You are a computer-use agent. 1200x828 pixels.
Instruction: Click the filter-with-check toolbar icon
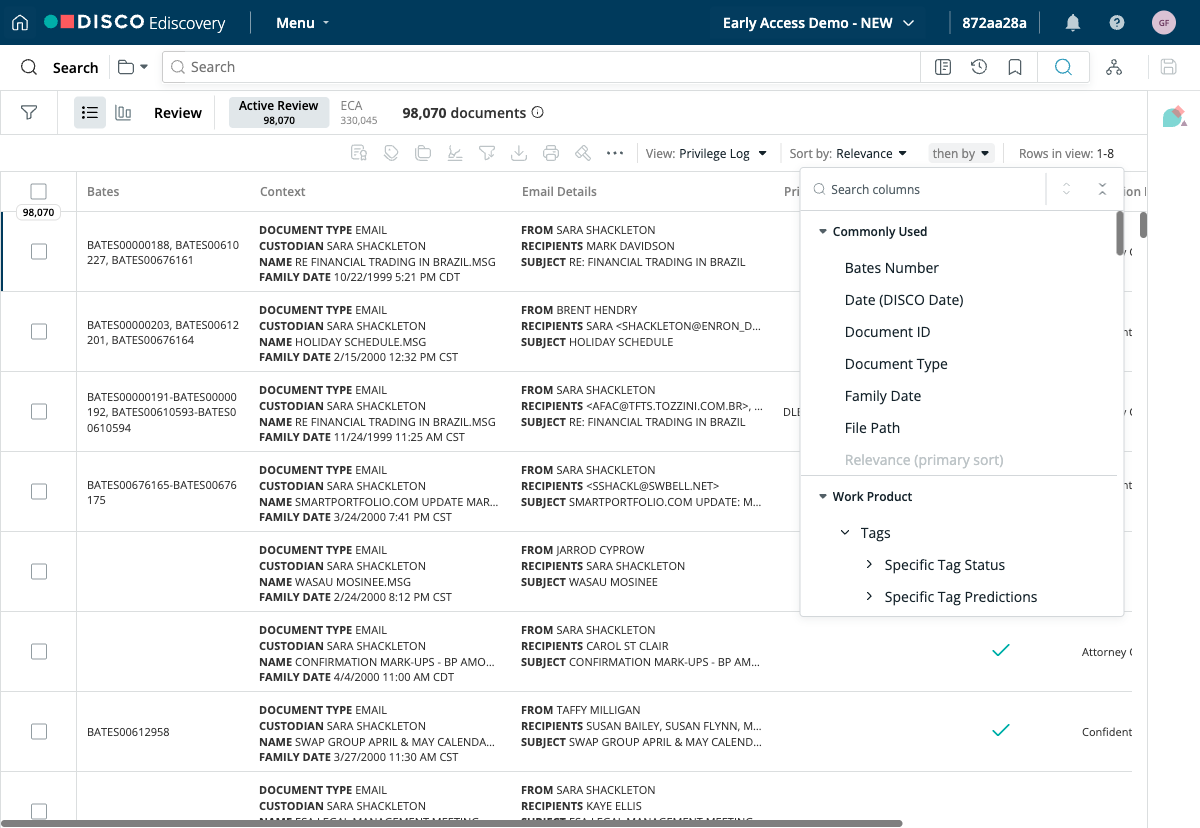tap(487, 153)
